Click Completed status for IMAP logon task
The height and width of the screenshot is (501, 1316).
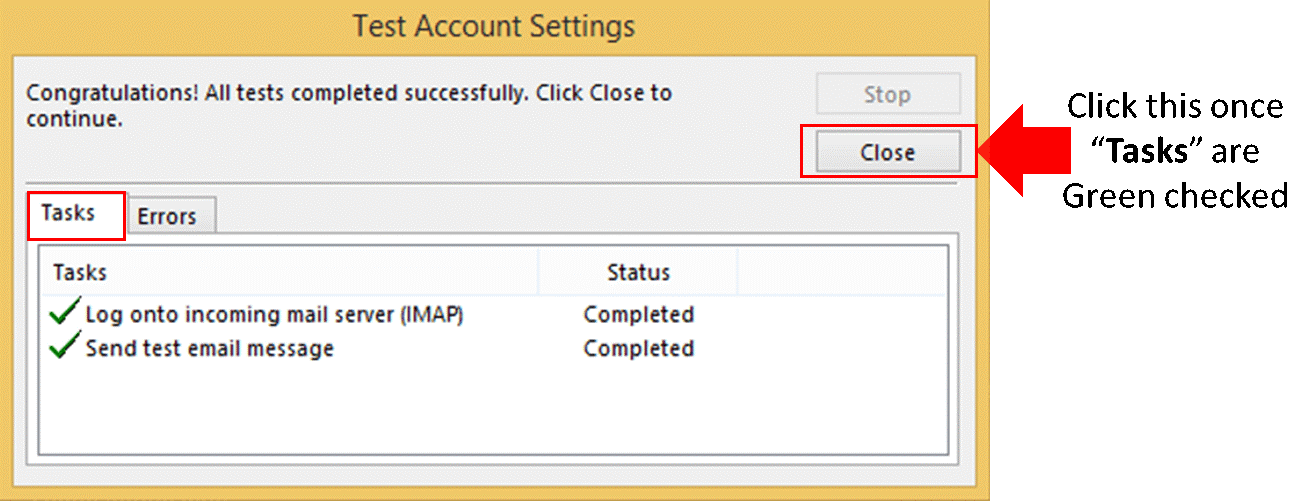(x=639, y=314)
